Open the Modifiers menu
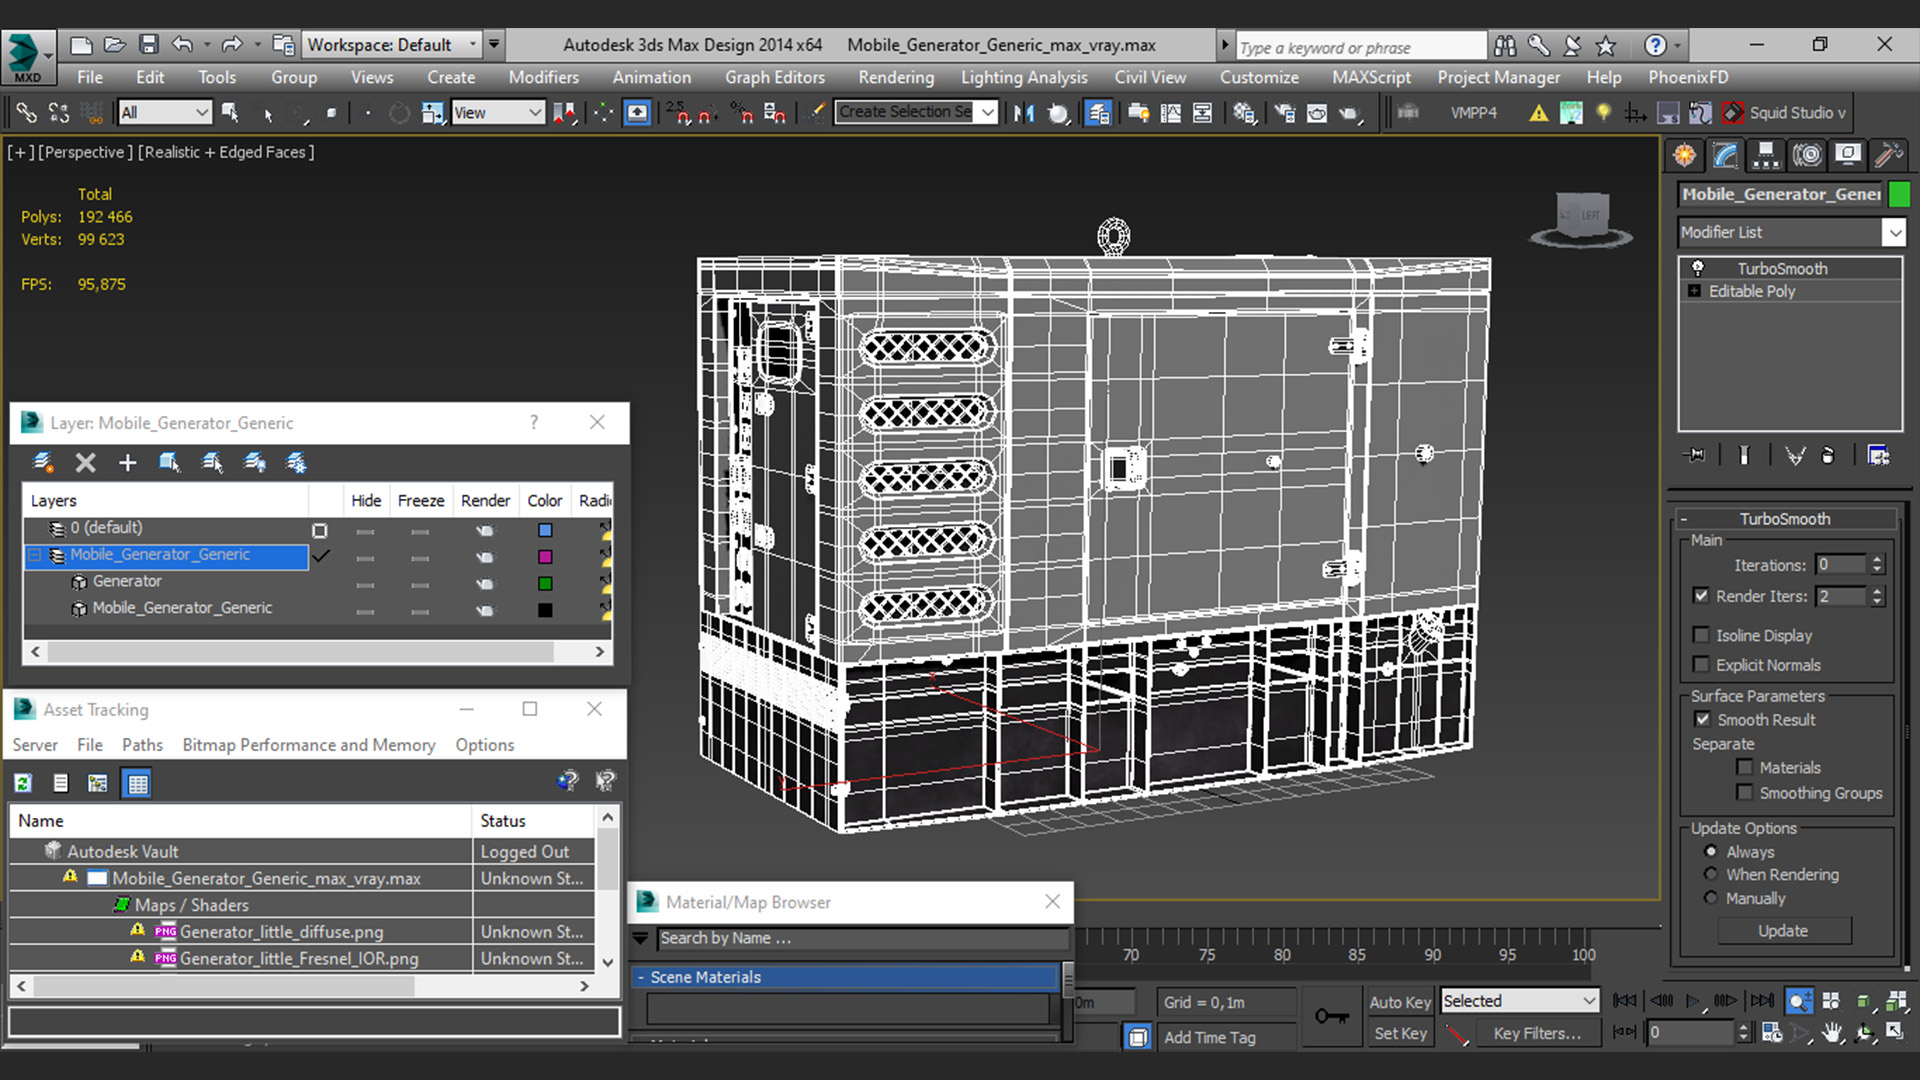 (x=543, y=77)
